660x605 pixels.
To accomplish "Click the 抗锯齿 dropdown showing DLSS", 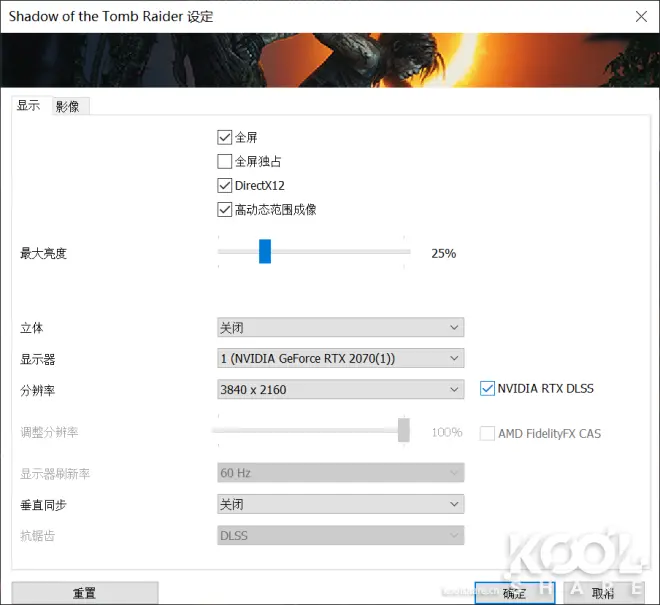I will [x=341, y=536].
